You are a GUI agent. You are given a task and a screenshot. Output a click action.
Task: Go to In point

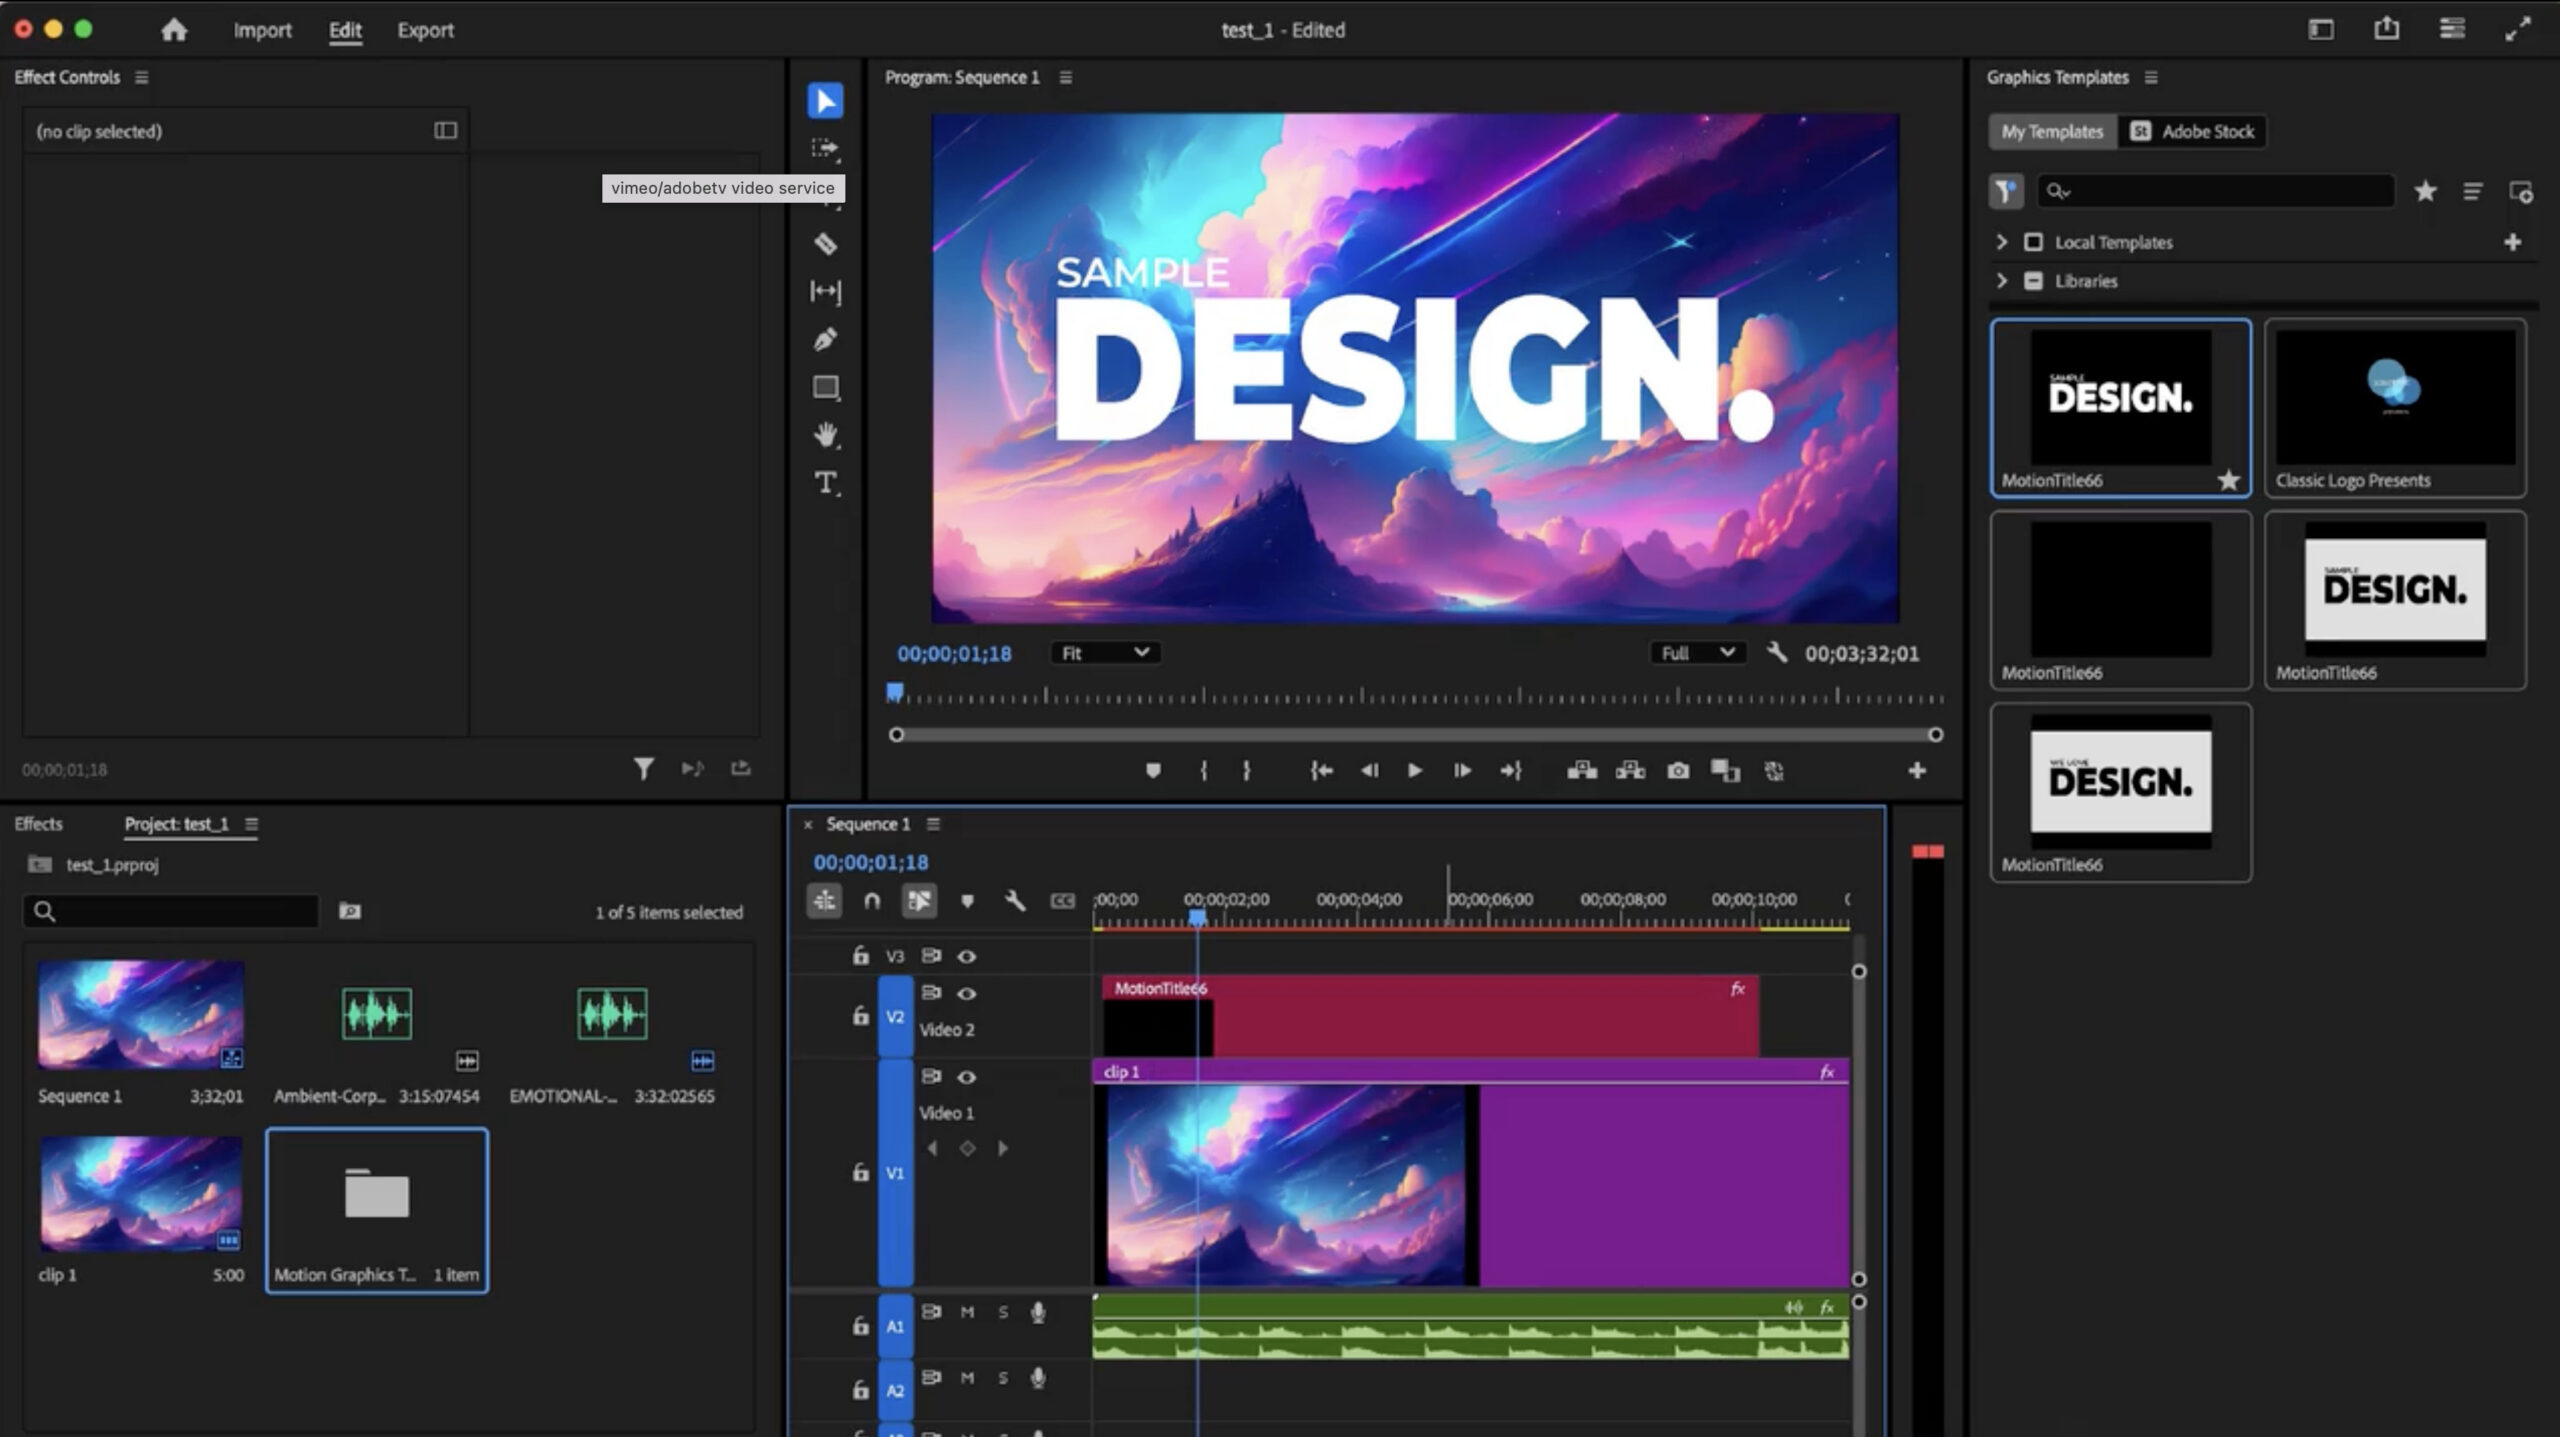1321,770
